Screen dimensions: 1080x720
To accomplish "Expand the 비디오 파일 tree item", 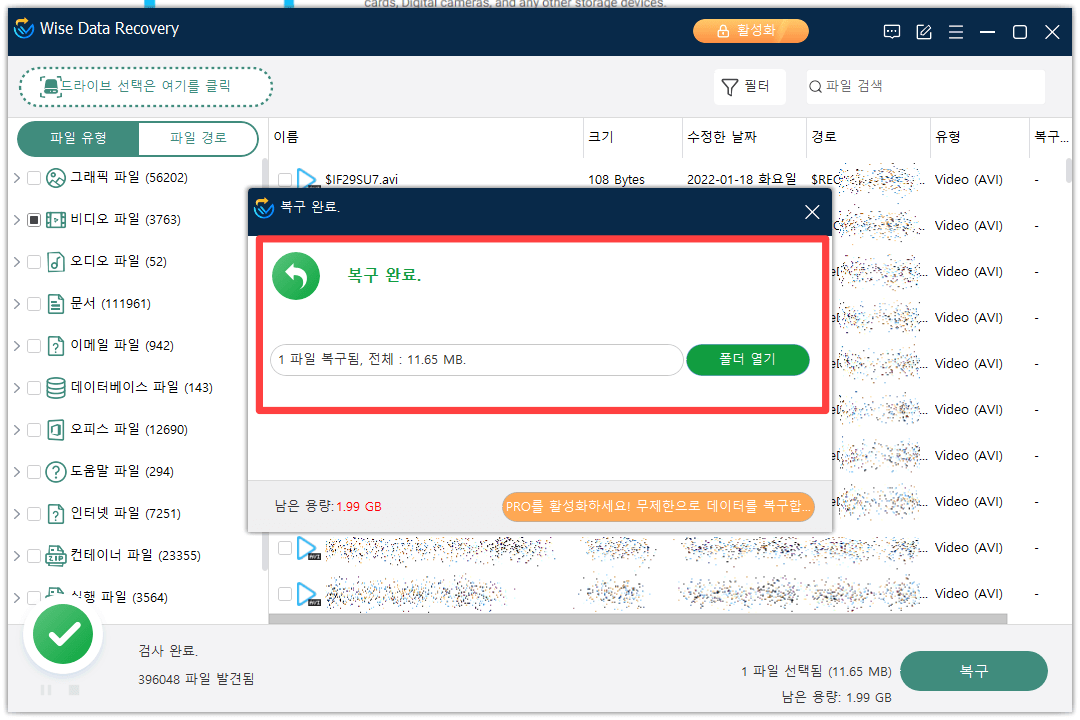I will (14, 219).
